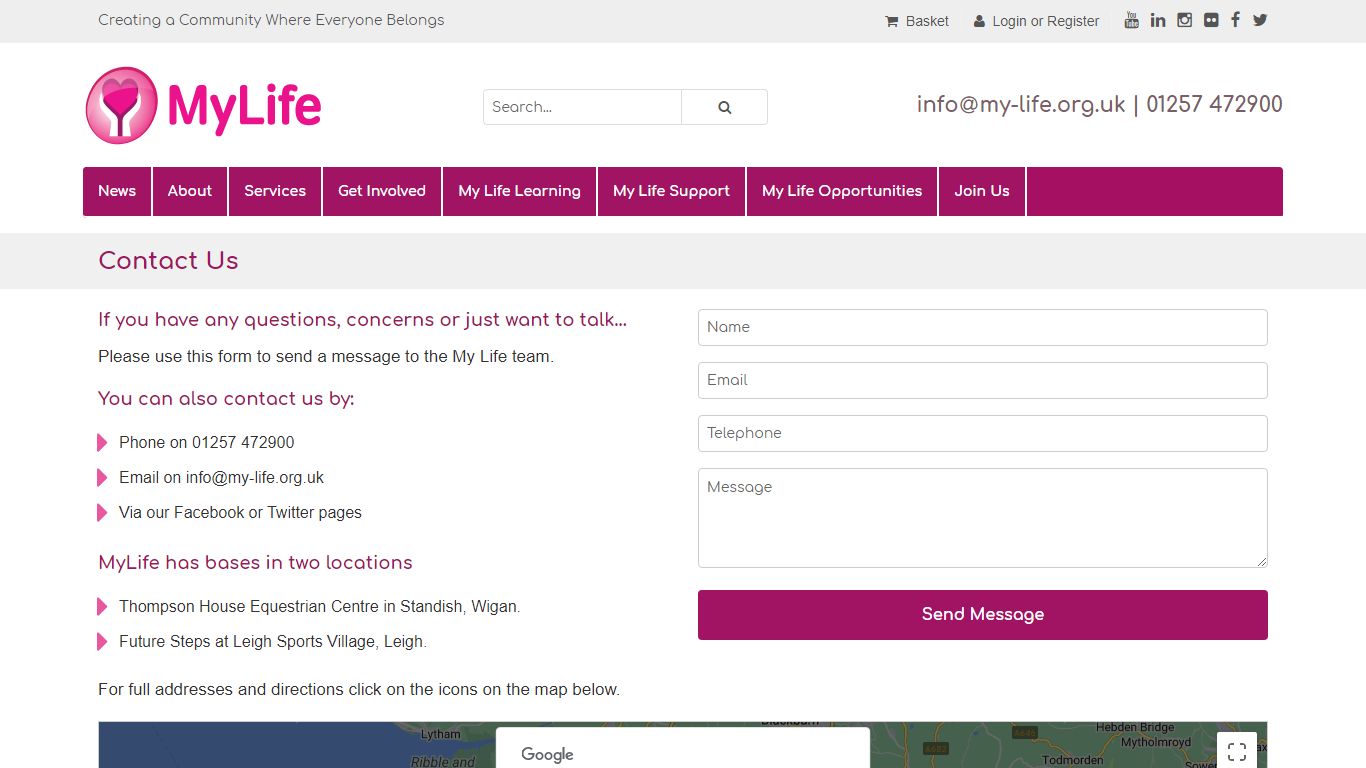Open the YouTube social icon

point(1131,20)
